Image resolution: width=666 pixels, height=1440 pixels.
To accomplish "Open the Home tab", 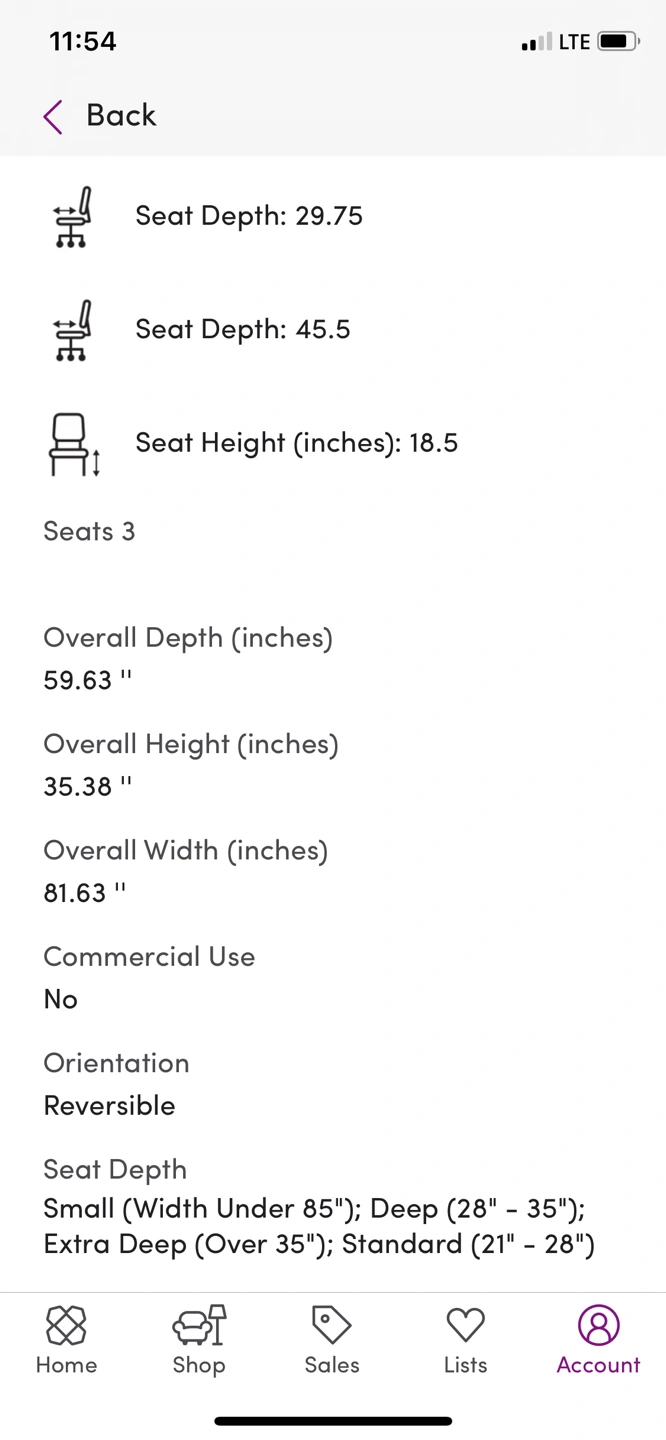I will (66, 1340).
